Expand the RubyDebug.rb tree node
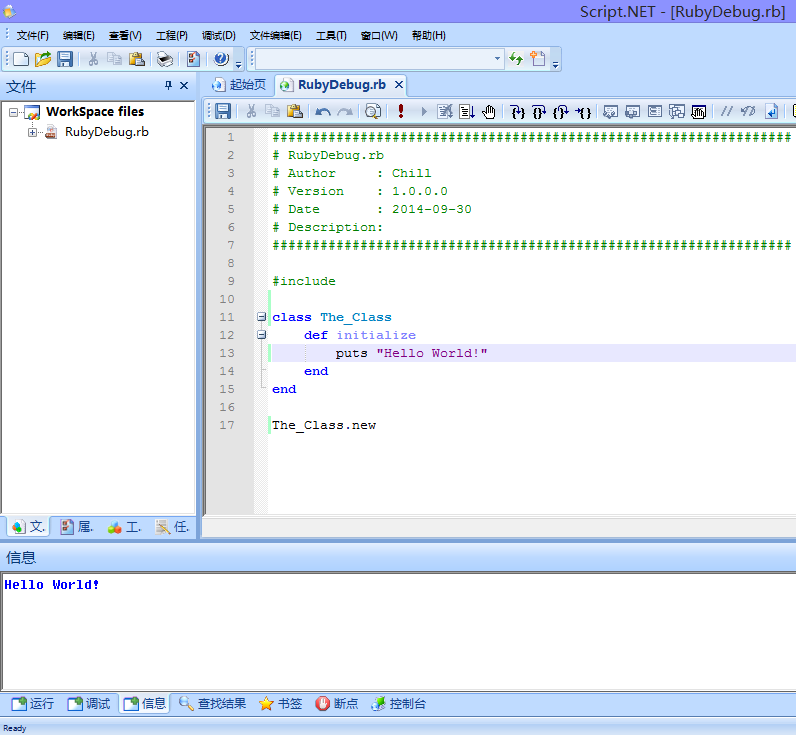This screenshot has width=796, height=735. [32, 132]
